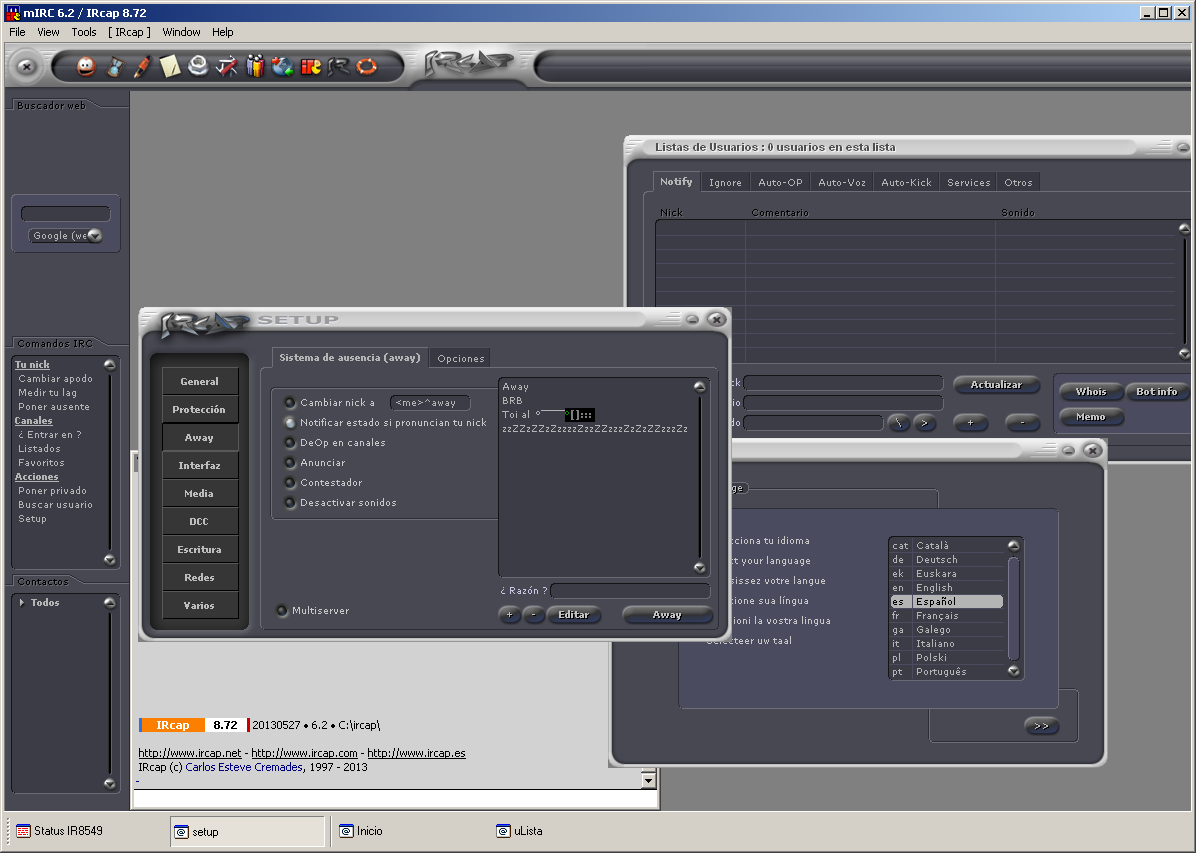Click the metal nut toolbar icon
The height and width of the screenshot is (853, 1196).
[198, 67]
